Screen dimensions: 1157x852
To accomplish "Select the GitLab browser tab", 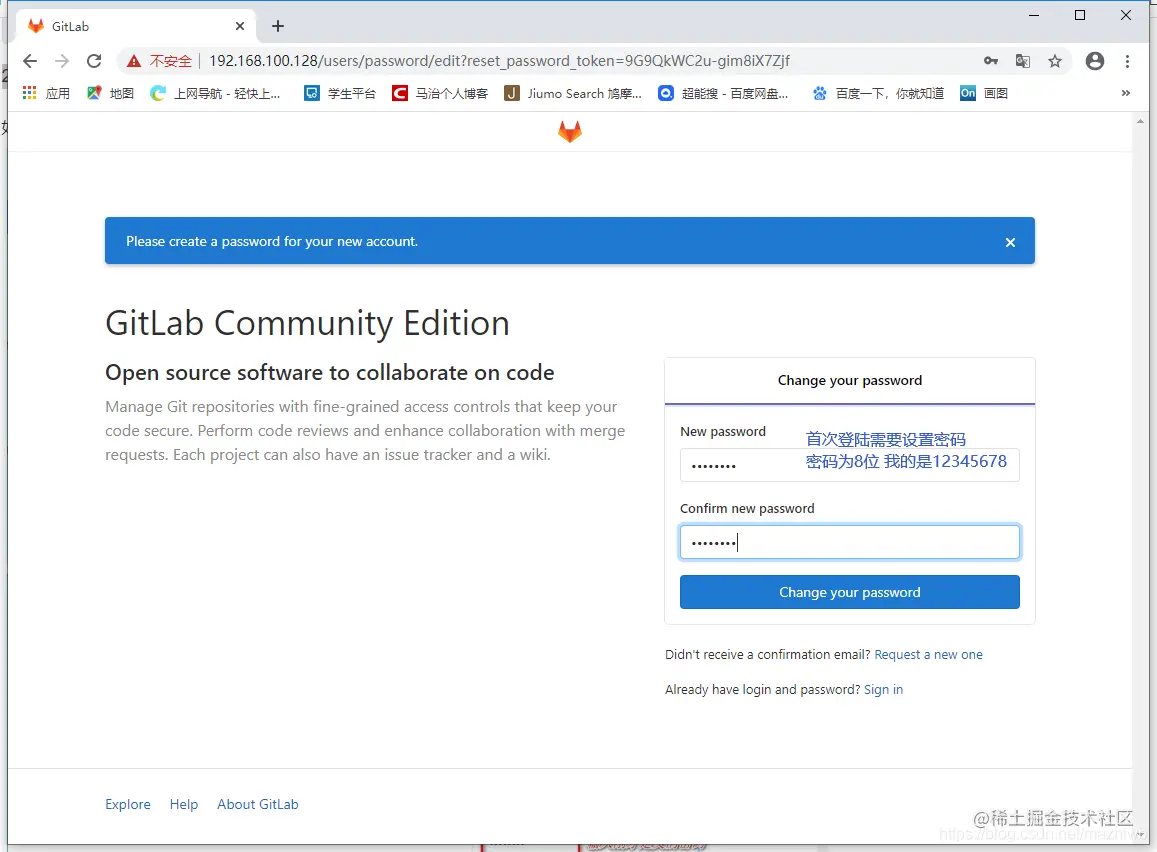I will [x=135, y=27].
